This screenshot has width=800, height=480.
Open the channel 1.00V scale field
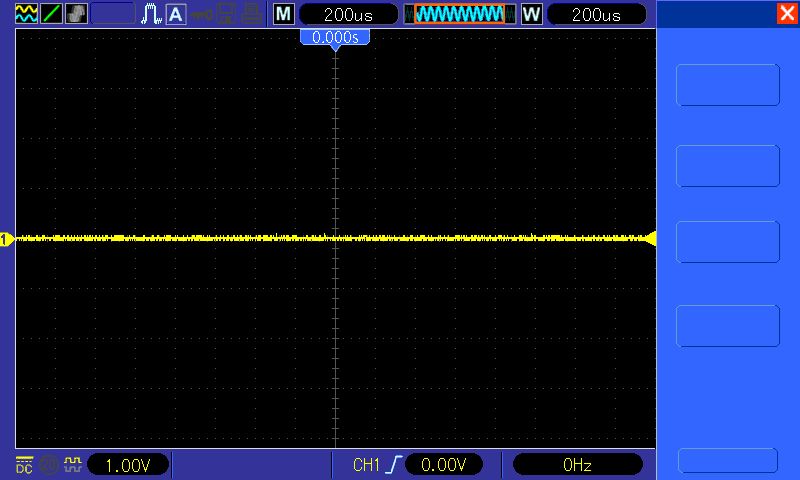[128, 464]
